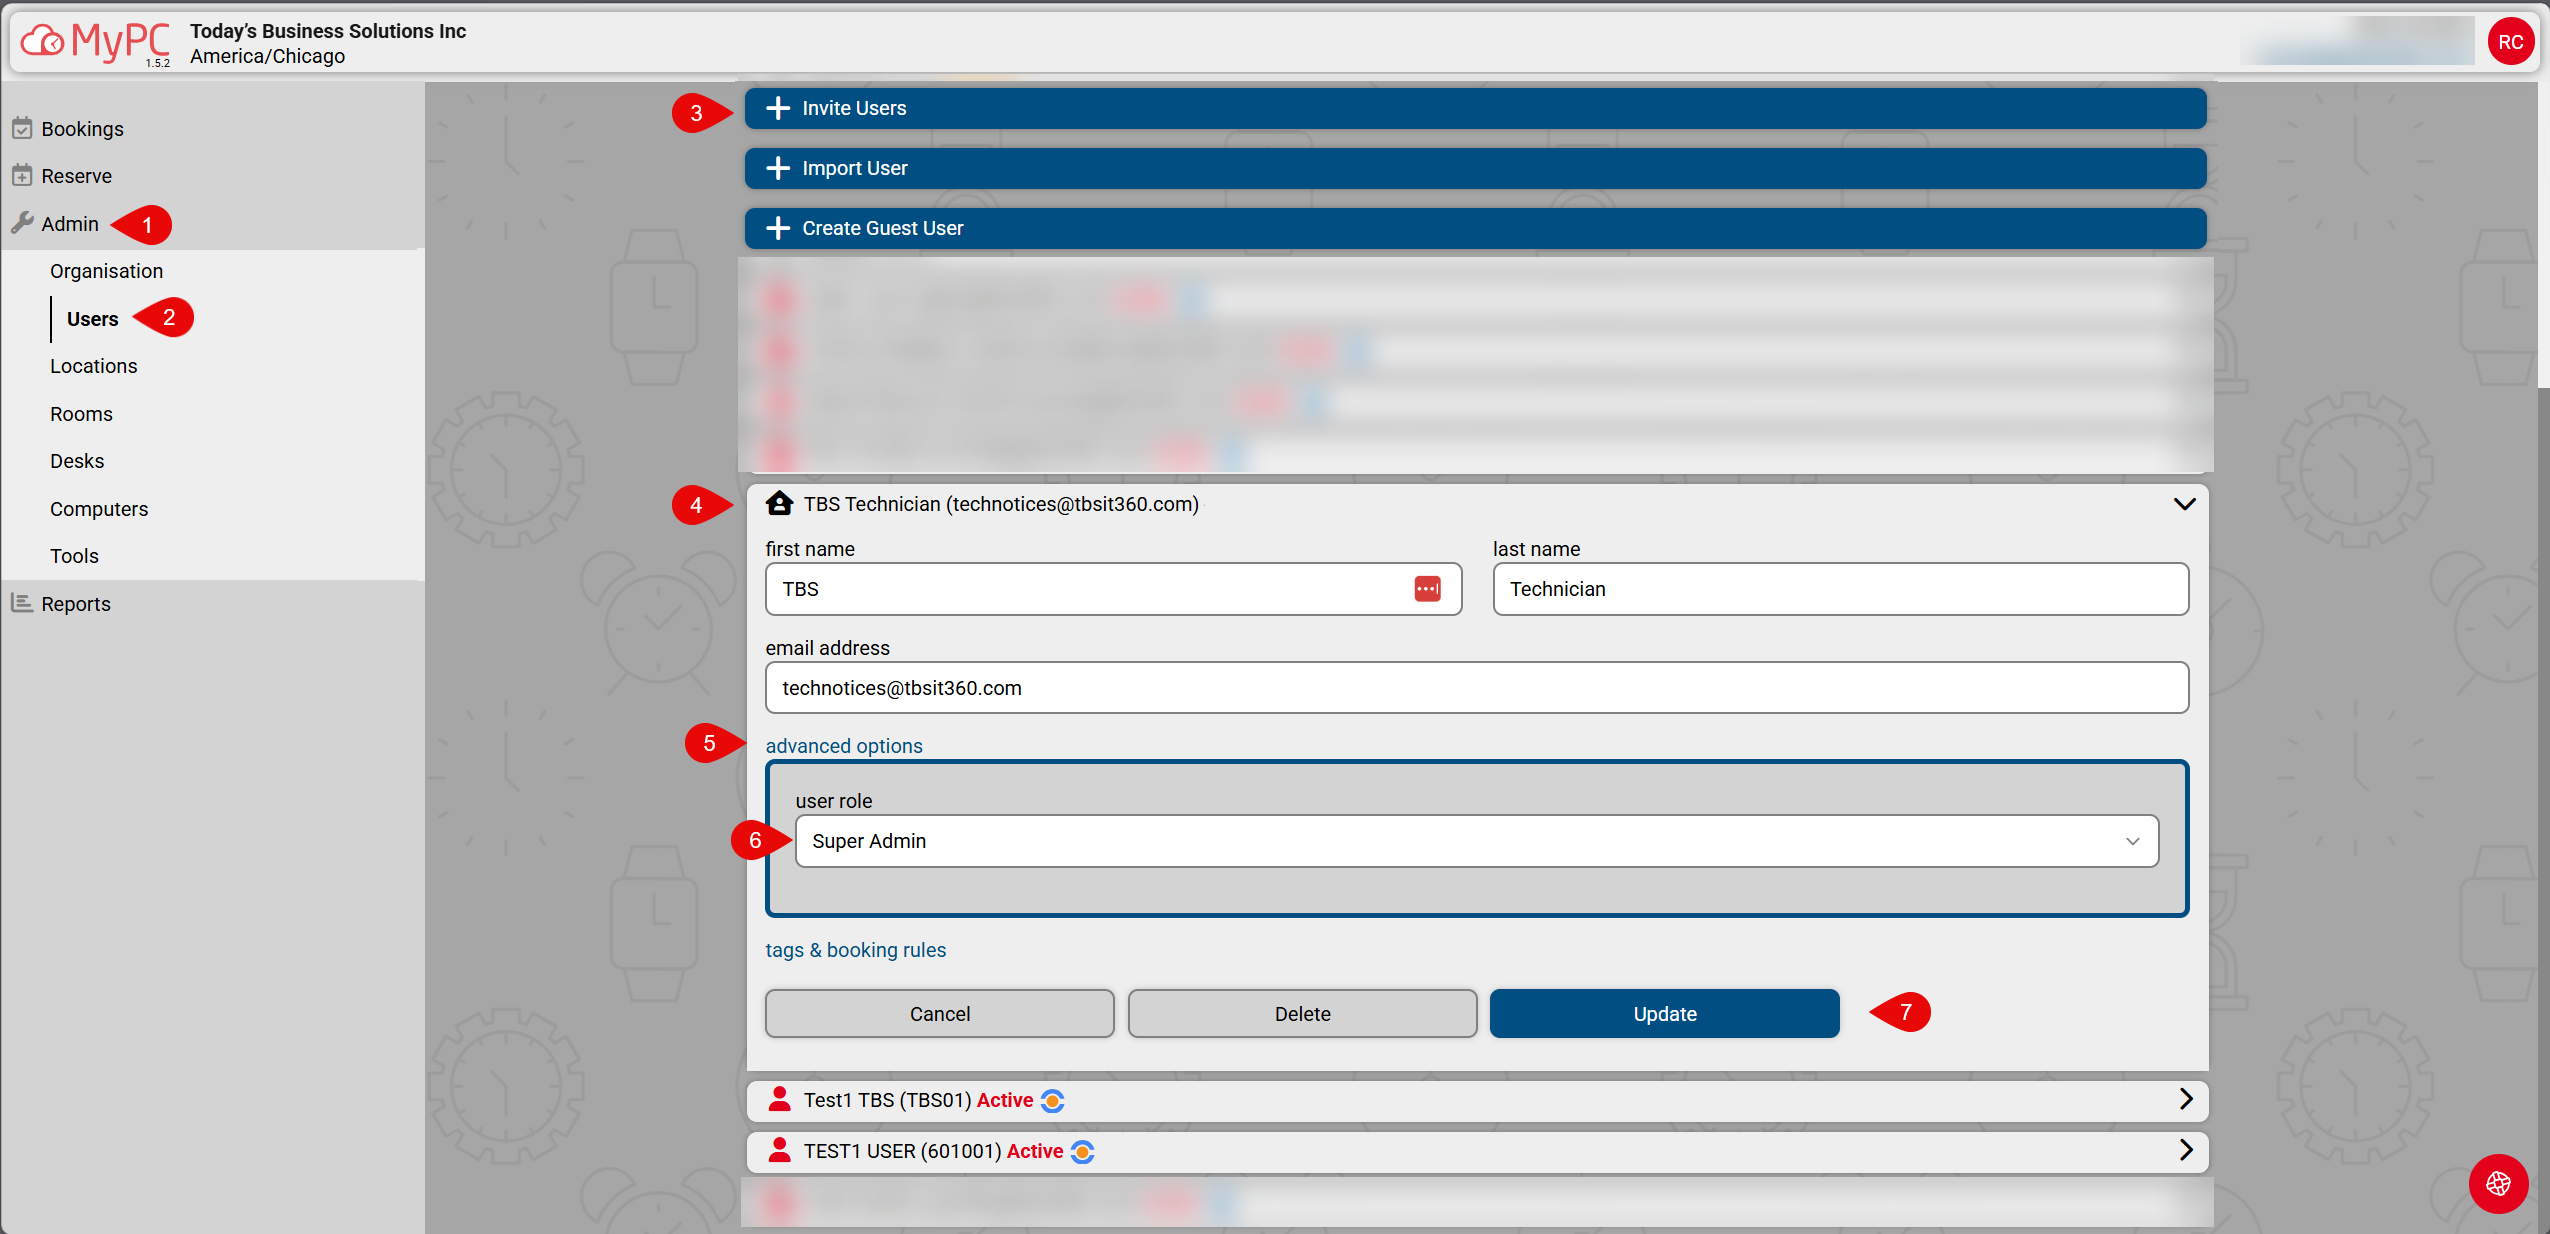Click the email address input field

pos(1477,688)
